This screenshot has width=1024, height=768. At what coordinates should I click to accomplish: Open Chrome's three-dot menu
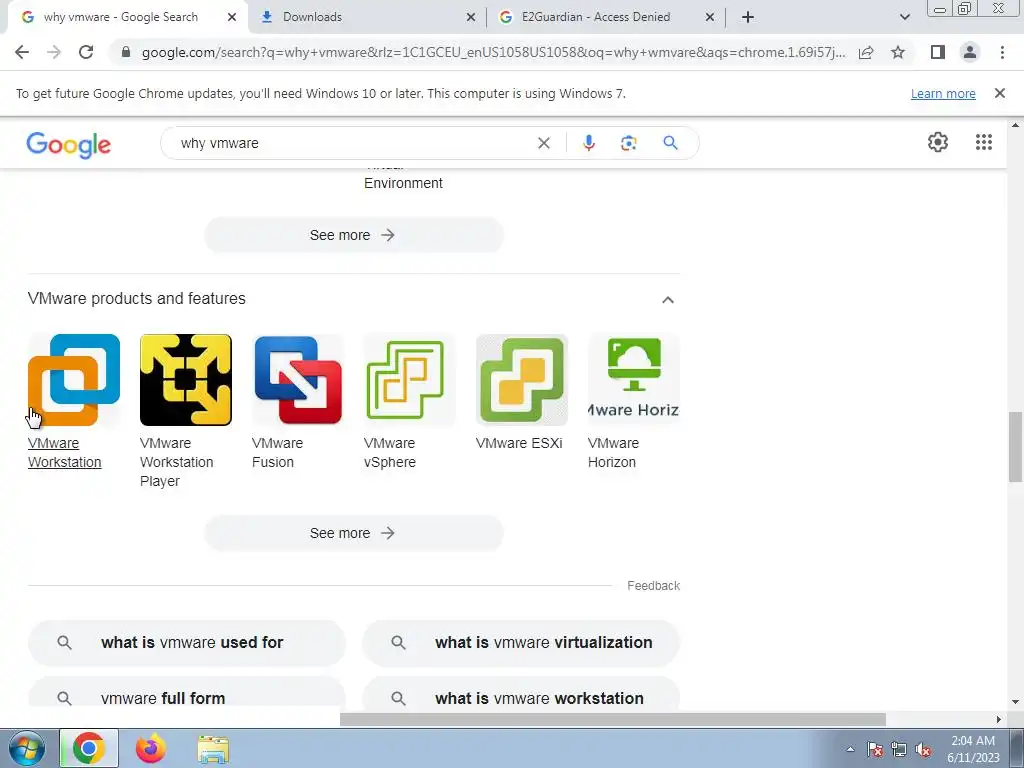pyautogui.click(x=1002, y=52)
